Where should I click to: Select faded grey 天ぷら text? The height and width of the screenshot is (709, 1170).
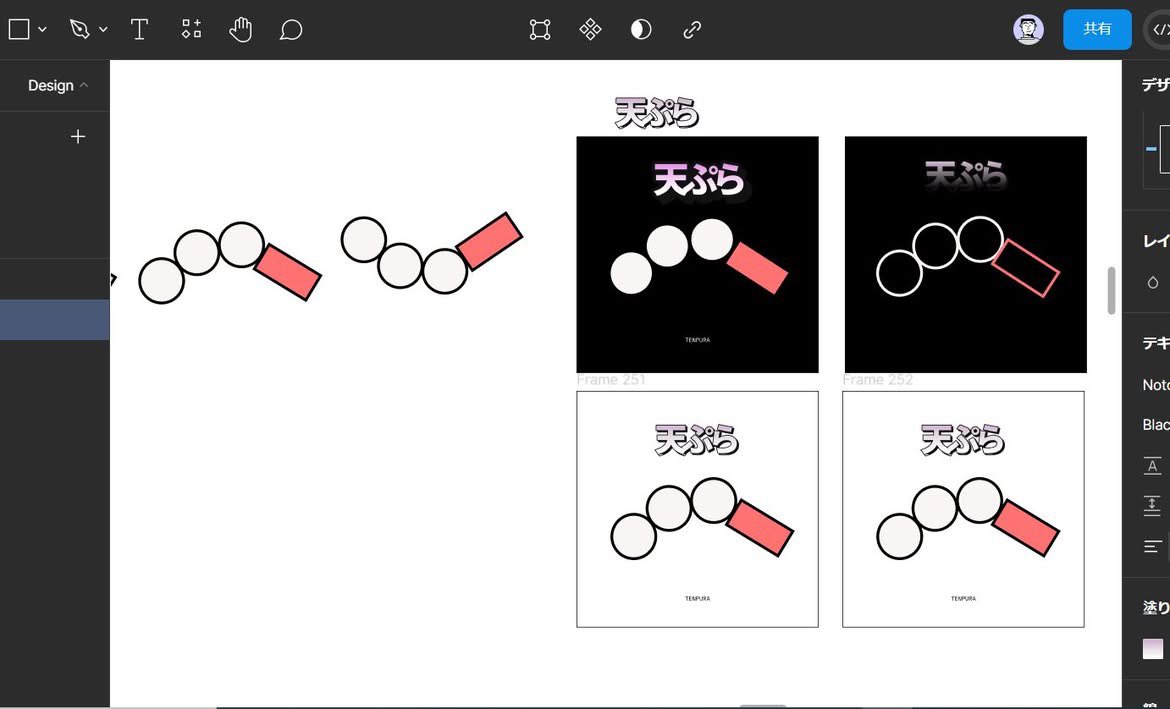point(966,176)
